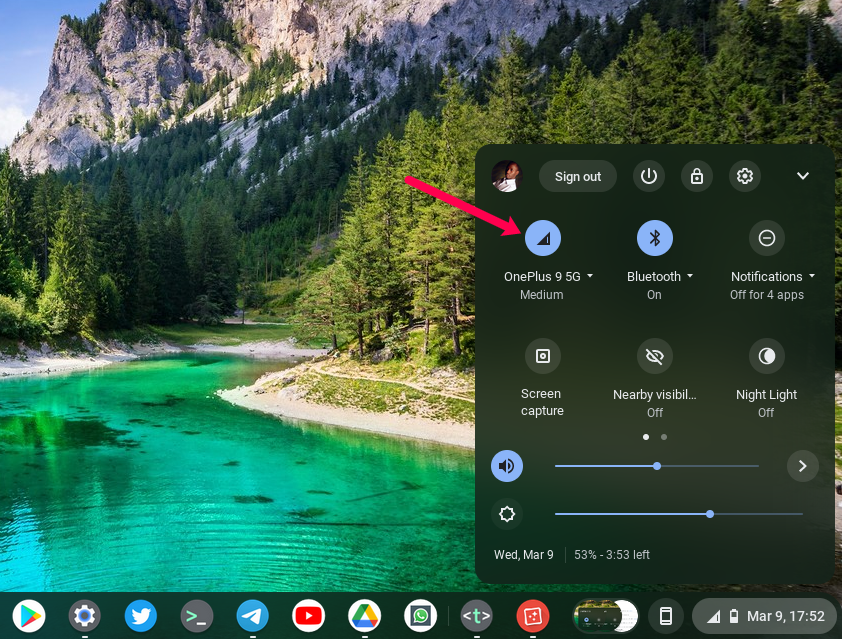Click the power shutdown icon
The image size is (842, 639).
pos(649,176)
